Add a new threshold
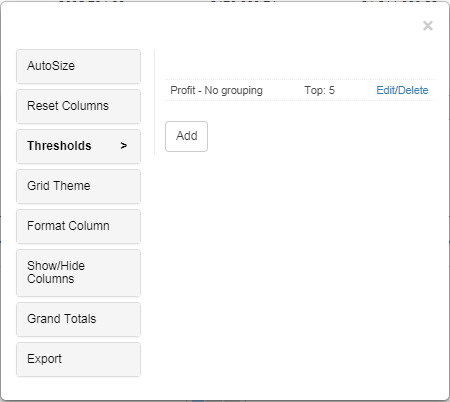 click(x=186, y=136)
